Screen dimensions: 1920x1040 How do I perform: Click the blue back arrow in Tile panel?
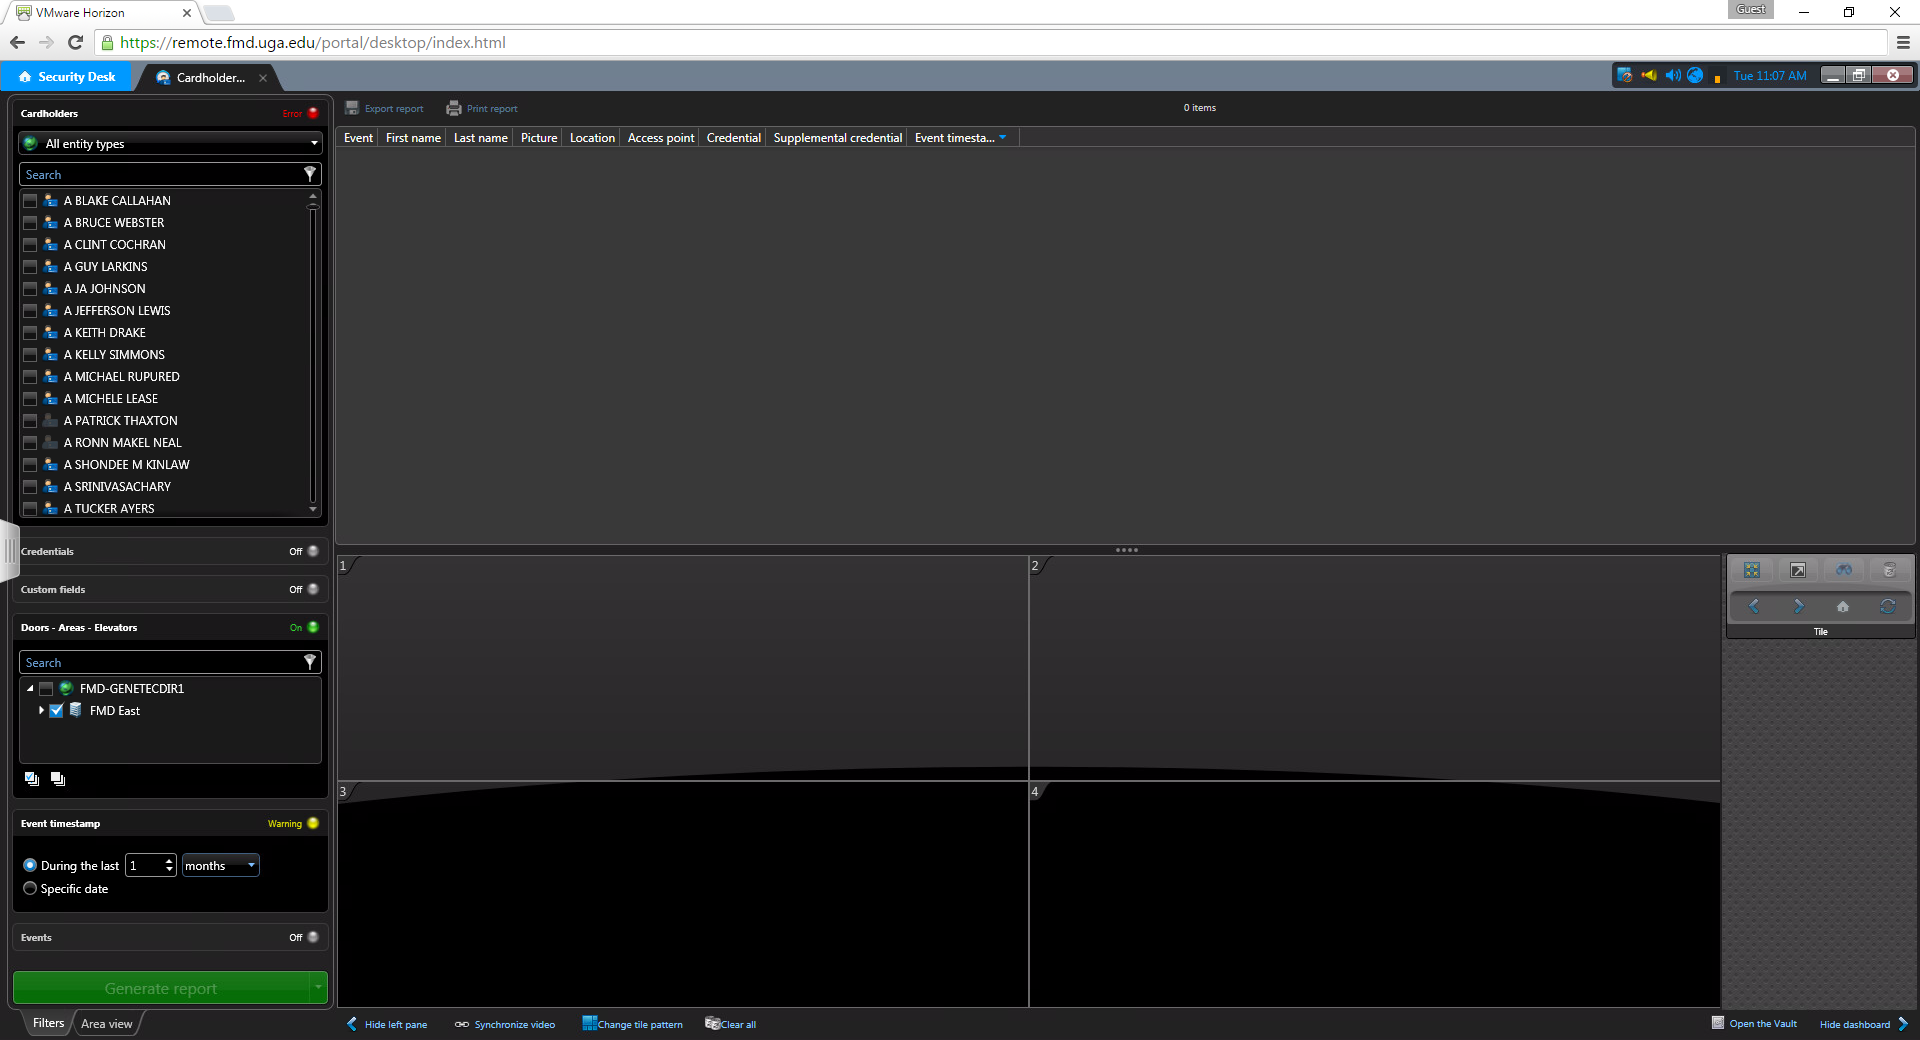[1753, 606]
